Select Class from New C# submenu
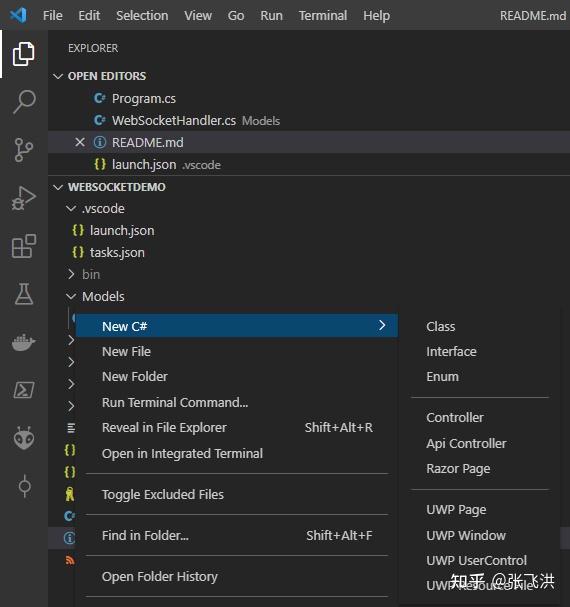The image size is (570, 607). point(441,327)
